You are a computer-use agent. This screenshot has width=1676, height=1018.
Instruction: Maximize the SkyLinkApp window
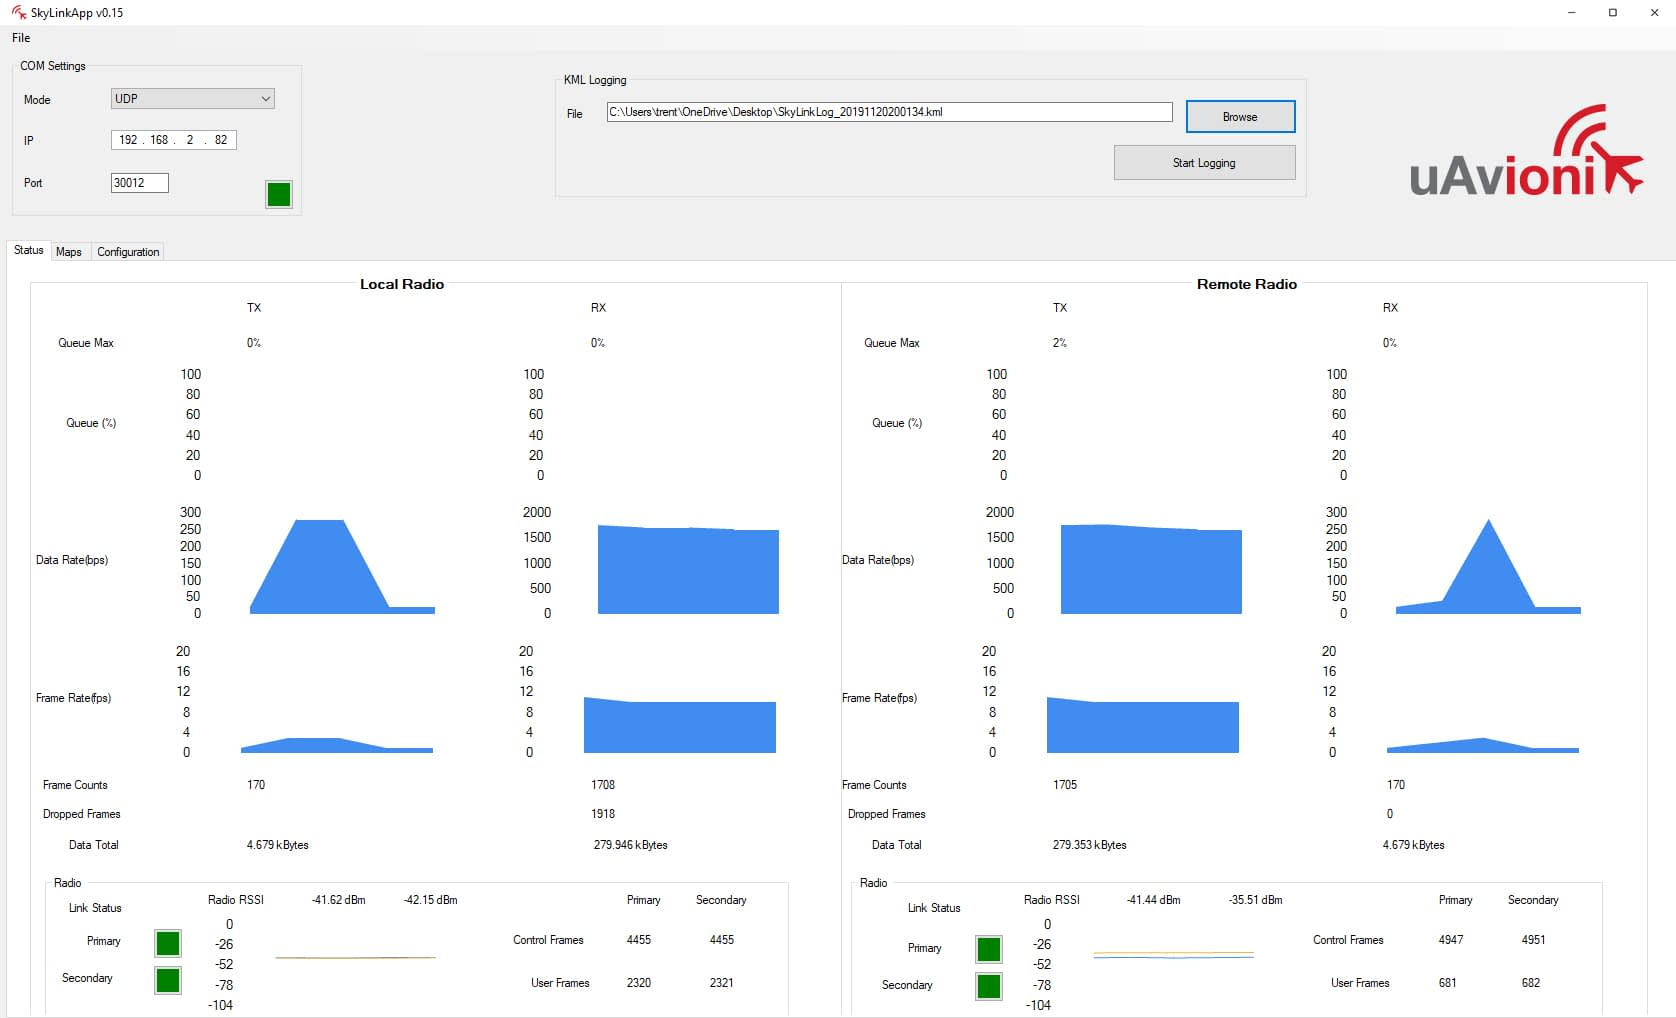[1613, 13]
